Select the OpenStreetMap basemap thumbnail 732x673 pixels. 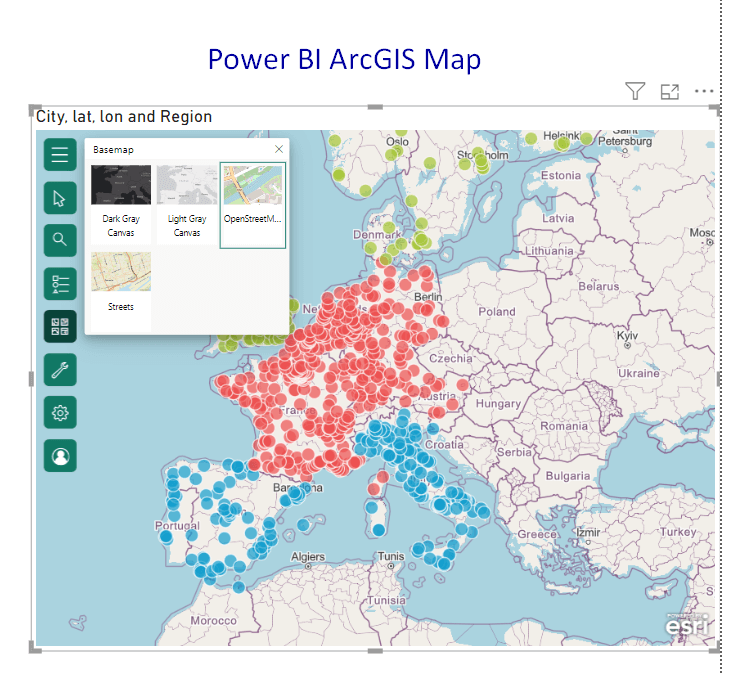pos(253,205)
